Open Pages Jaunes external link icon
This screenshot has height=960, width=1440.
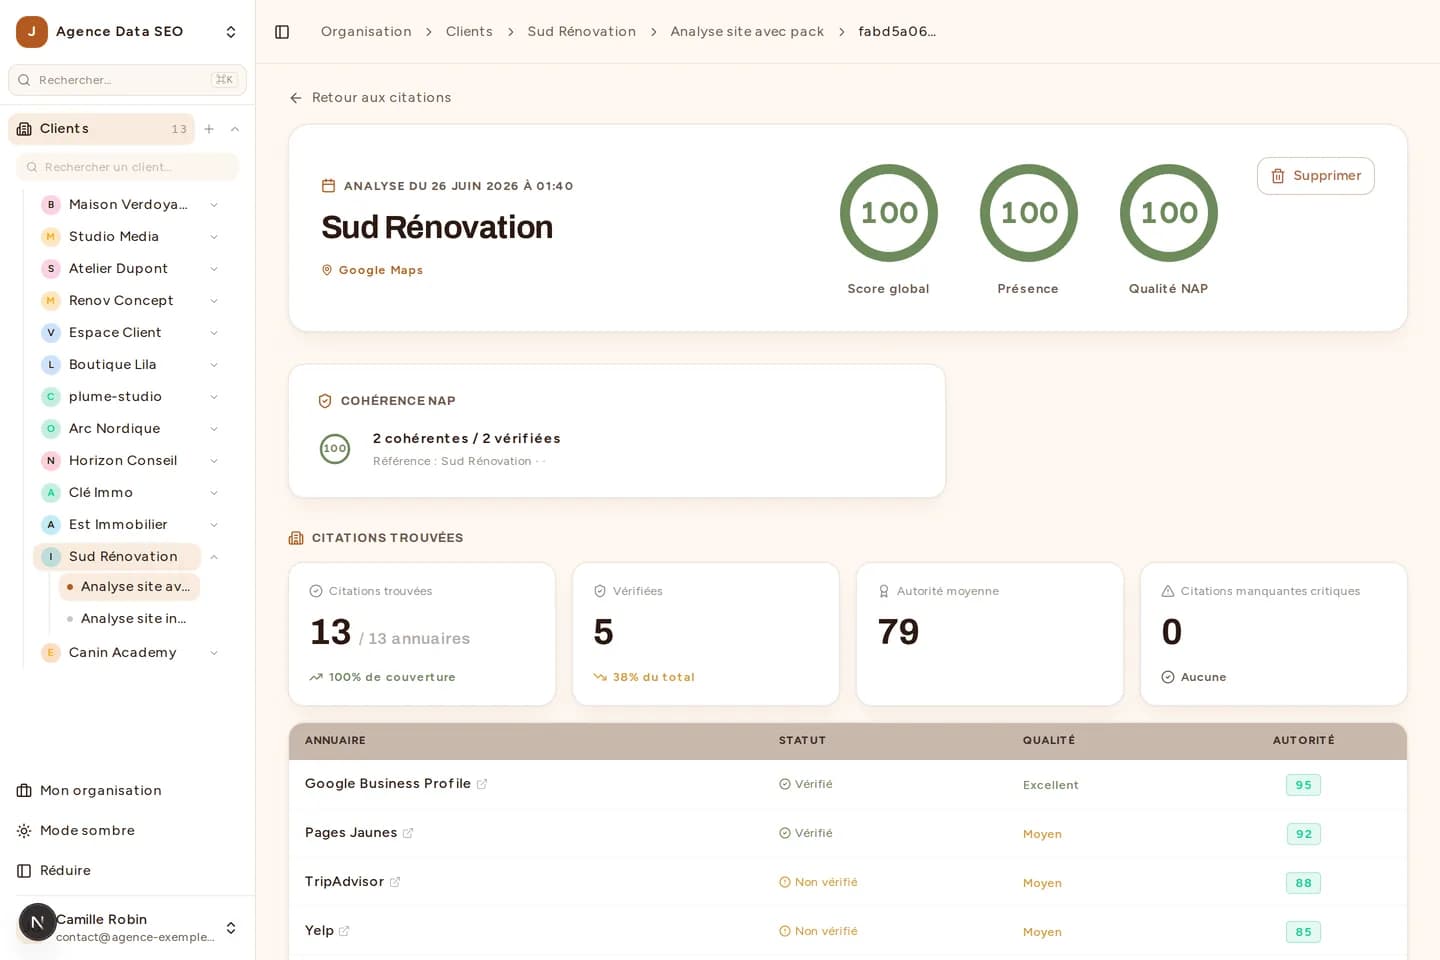click(408, 833)
